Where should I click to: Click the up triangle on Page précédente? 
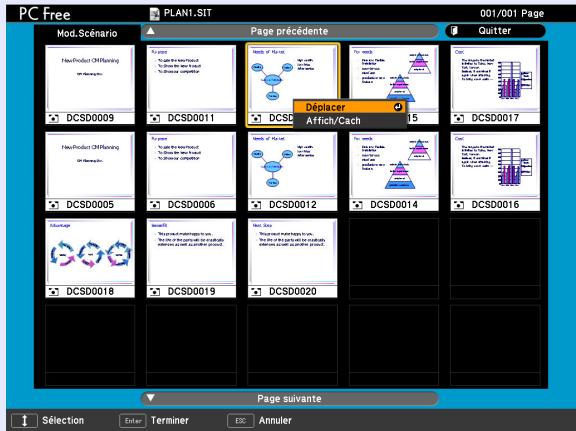click(x=150, y=31)
